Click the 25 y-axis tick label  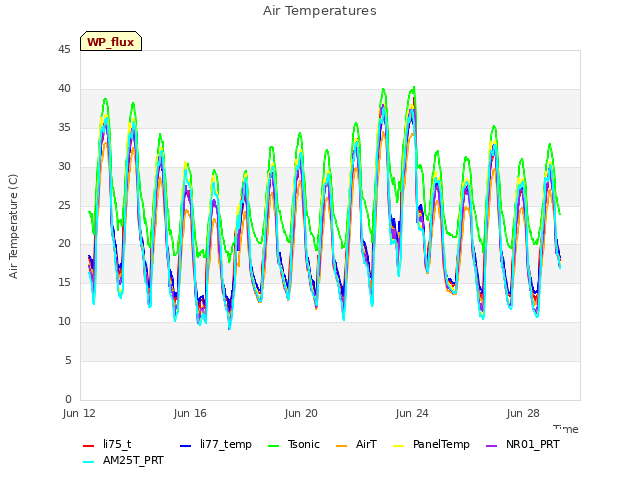click(x=64, y=205)
